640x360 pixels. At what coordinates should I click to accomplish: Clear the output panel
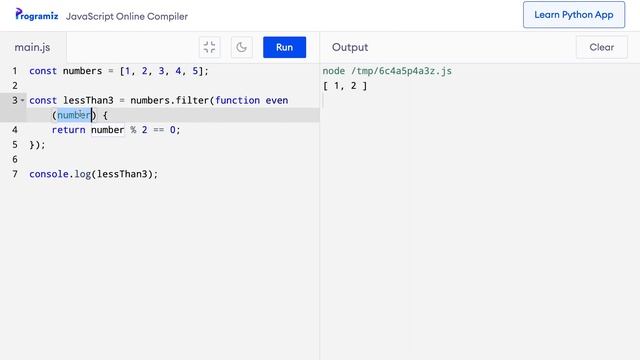click(602, 47)
